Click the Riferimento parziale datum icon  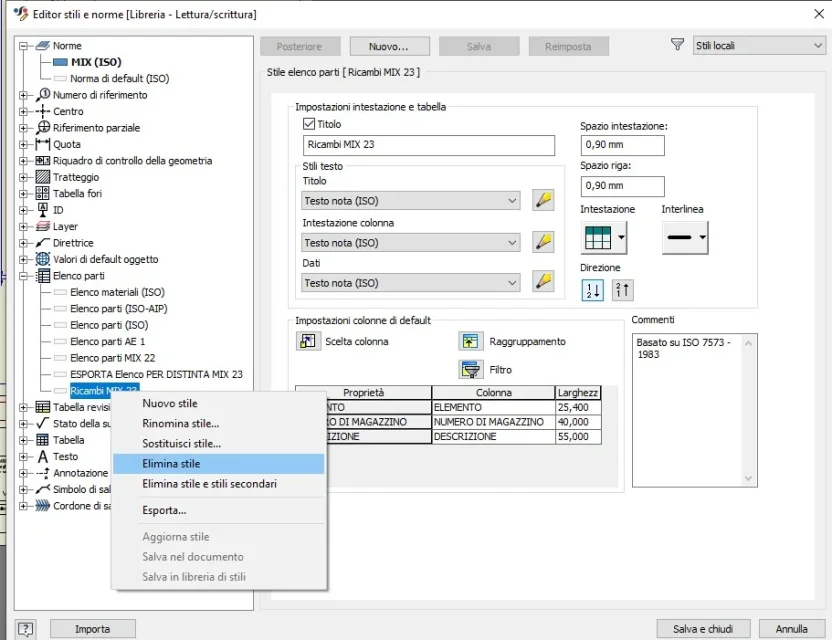point(43,128)
